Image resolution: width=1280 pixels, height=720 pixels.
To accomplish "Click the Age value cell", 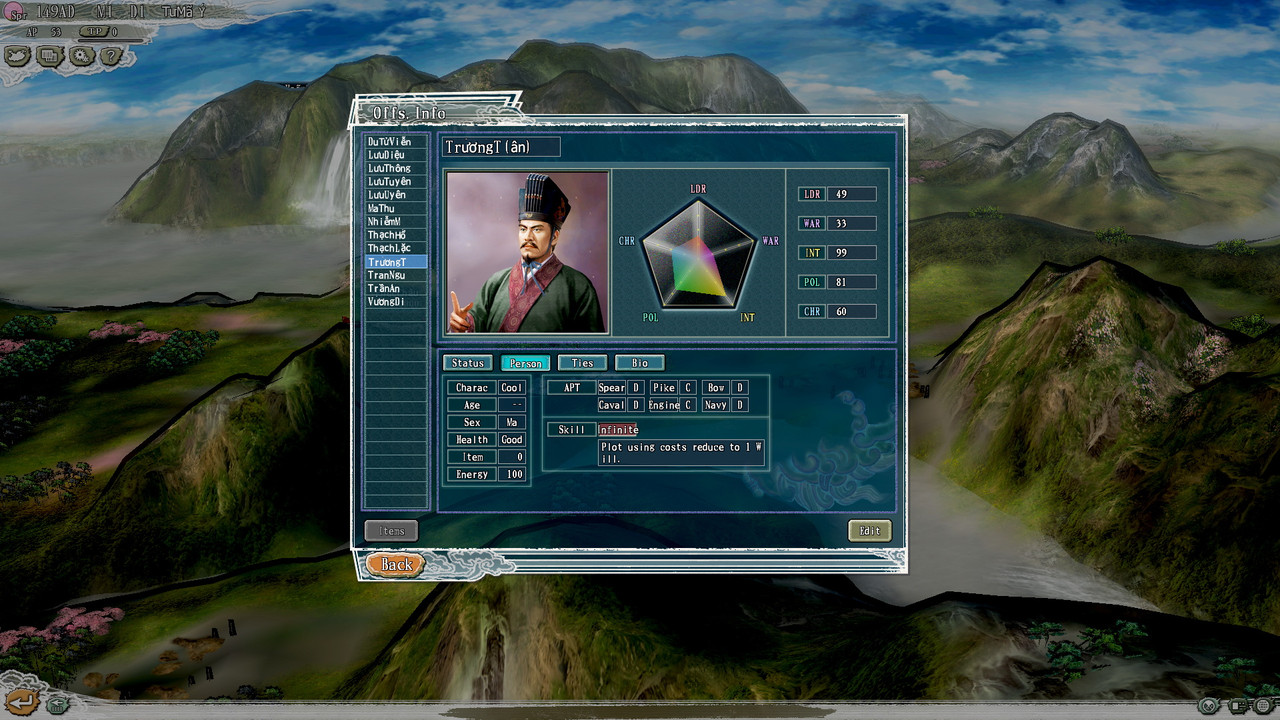I will click(512, 405).
